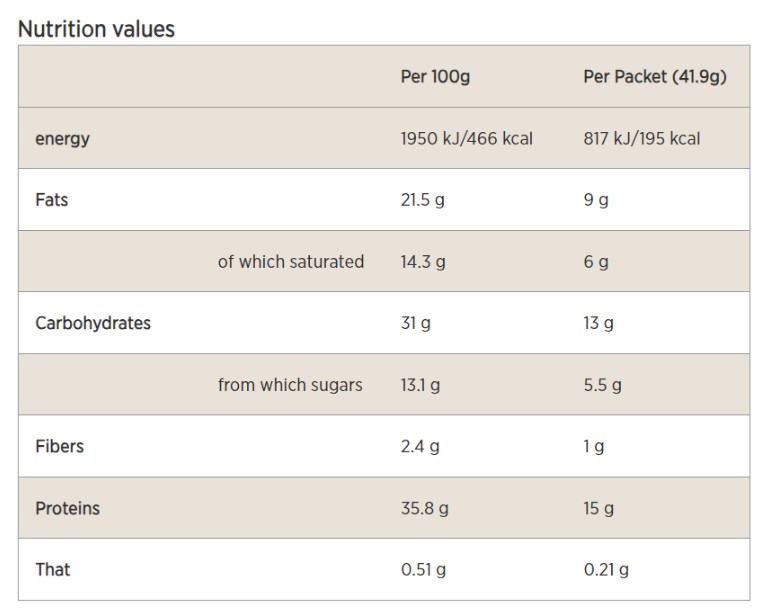The image size is (767, 609).
Task: Select the 35.8 g proteins value
Action: click(x=424, y=508)
